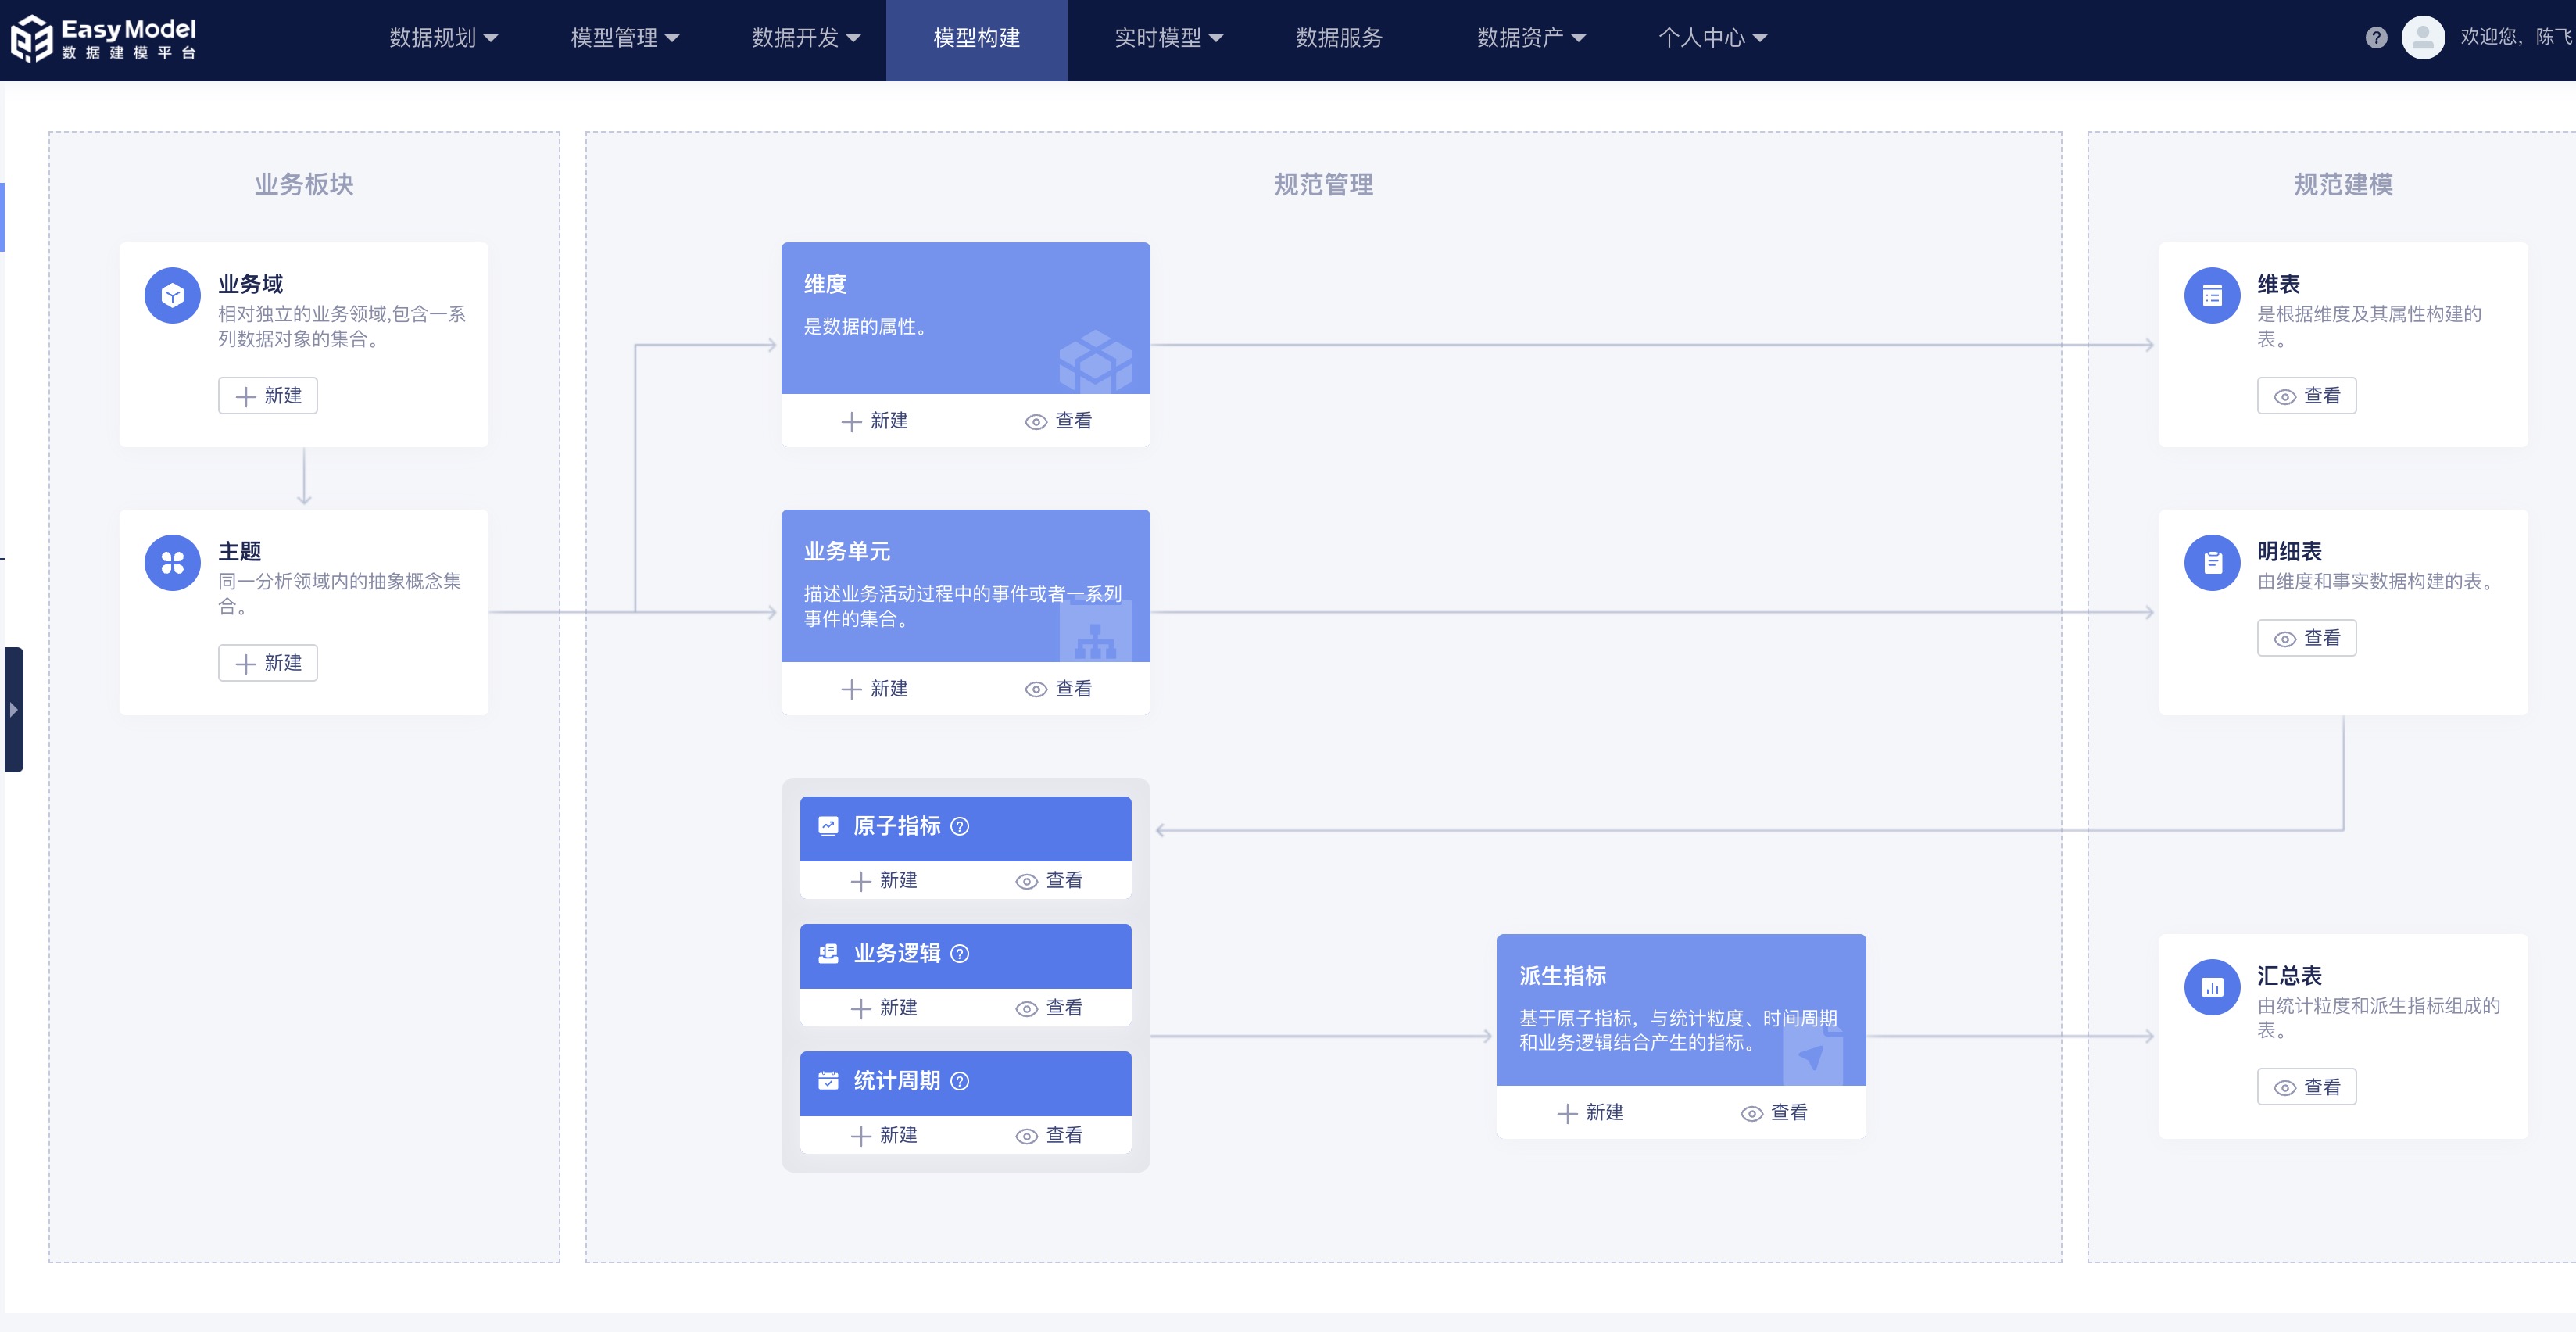This screenshot has height=1332, width=2576.
Task: Click the 业务单元 card title
Action: click(847, 551)
